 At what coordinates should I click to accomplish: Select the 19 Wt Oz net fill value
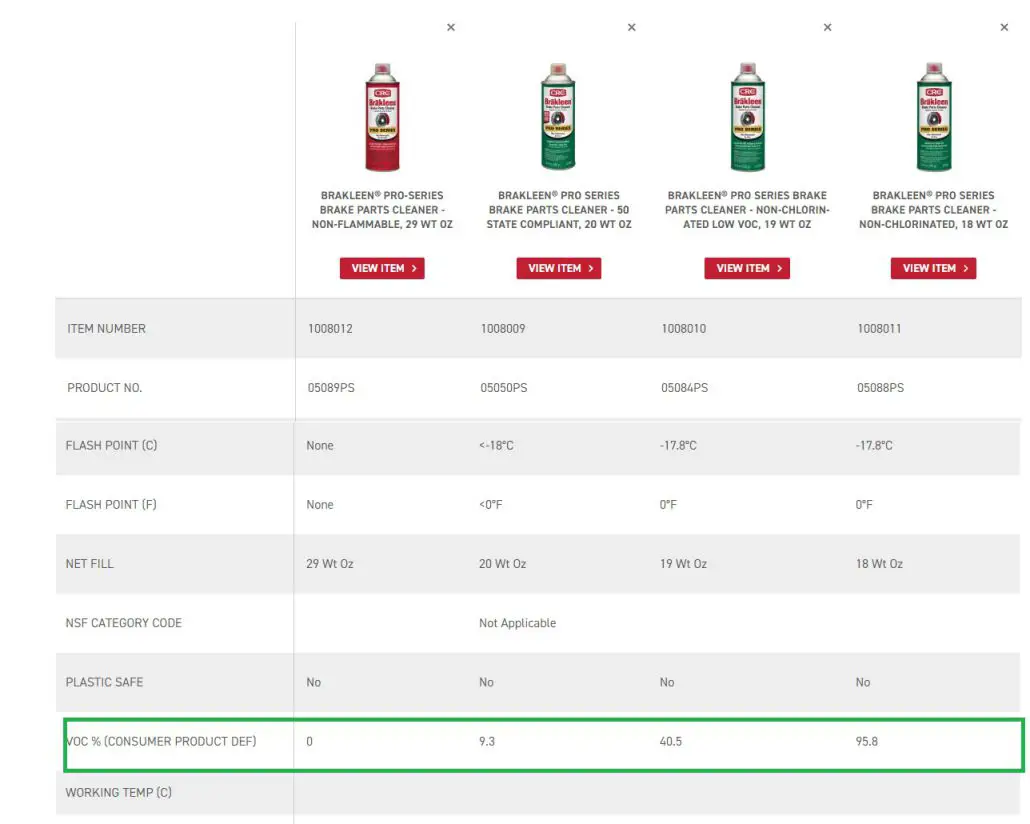(683, 564)
